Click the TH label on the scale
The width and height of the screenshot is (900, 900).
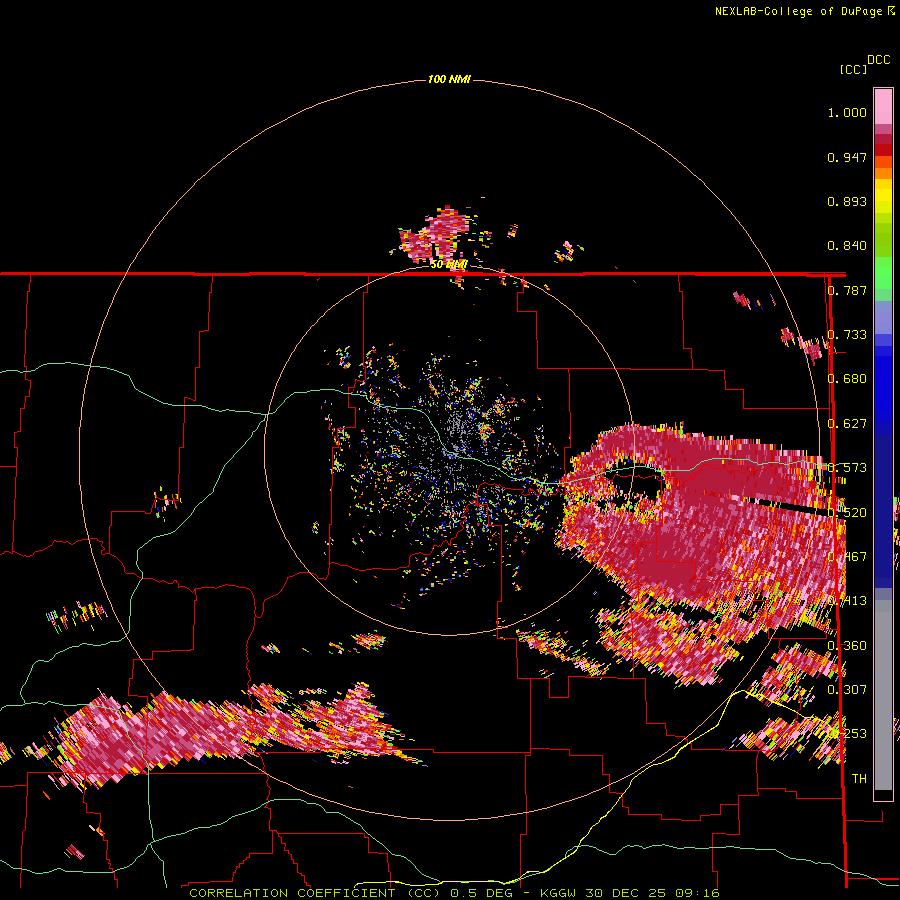[x=859, y=778]
